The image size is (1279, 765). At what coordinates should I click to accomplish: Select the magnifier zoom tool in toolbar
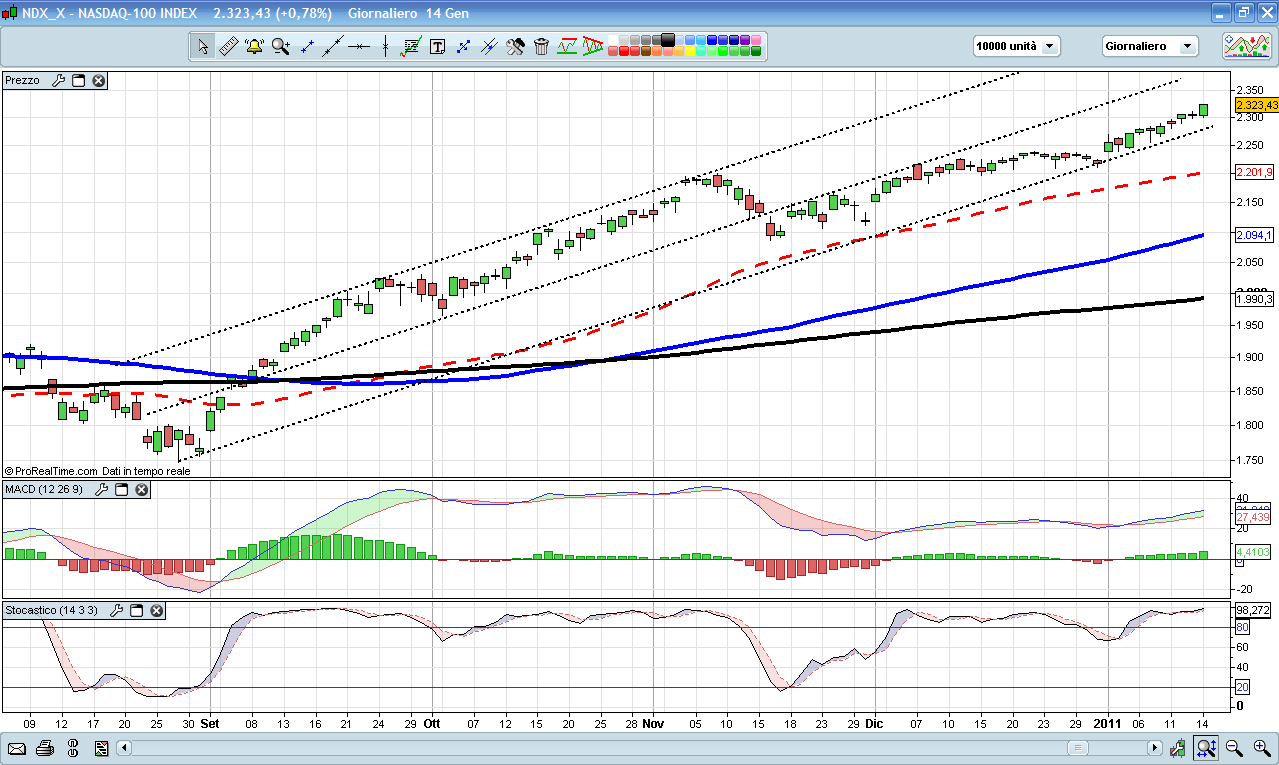(280, 46)
